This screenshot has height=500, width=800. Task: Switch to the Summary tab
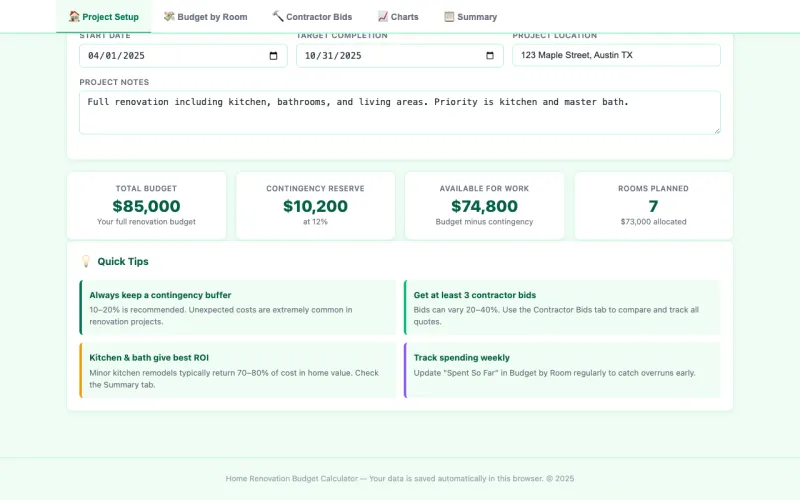click(470, 17)
